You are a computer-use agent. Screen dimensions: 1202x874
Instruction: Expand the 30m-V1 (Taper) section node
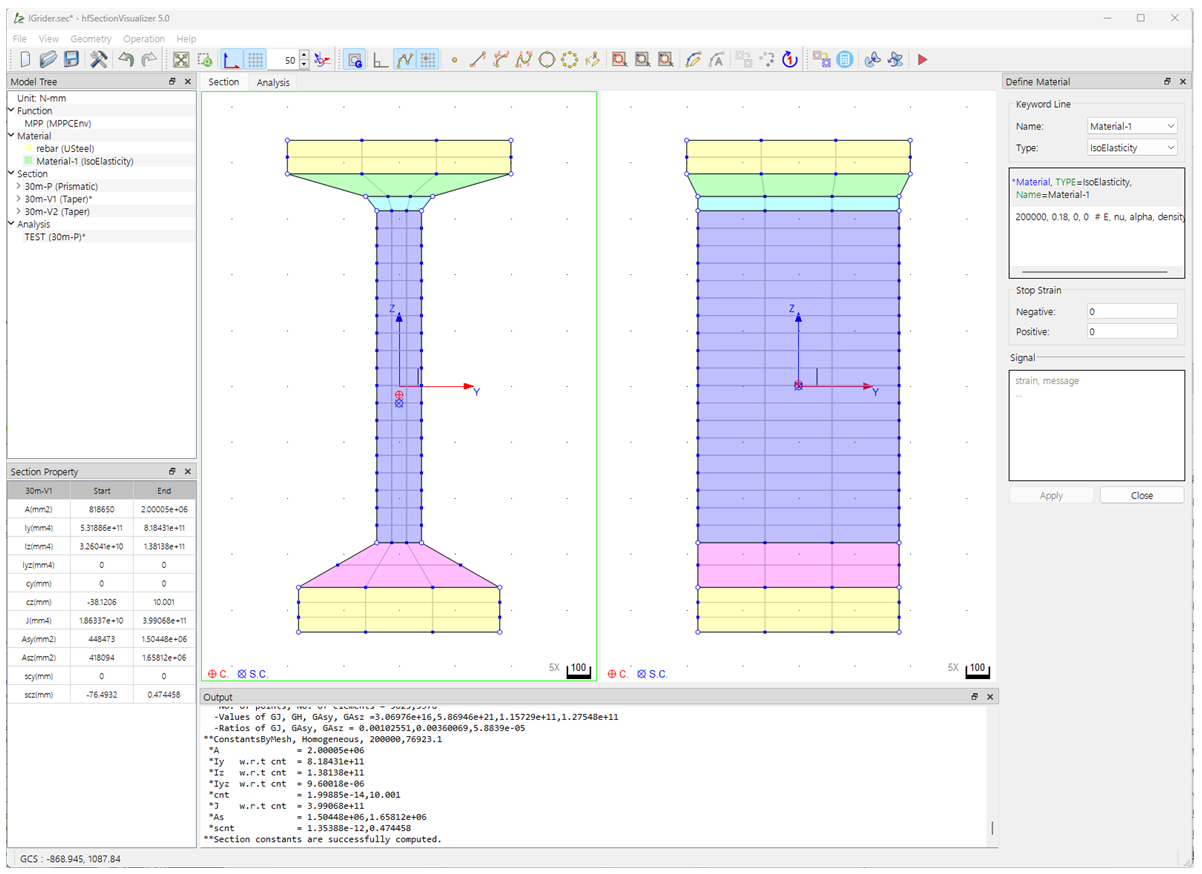point(19,199)
